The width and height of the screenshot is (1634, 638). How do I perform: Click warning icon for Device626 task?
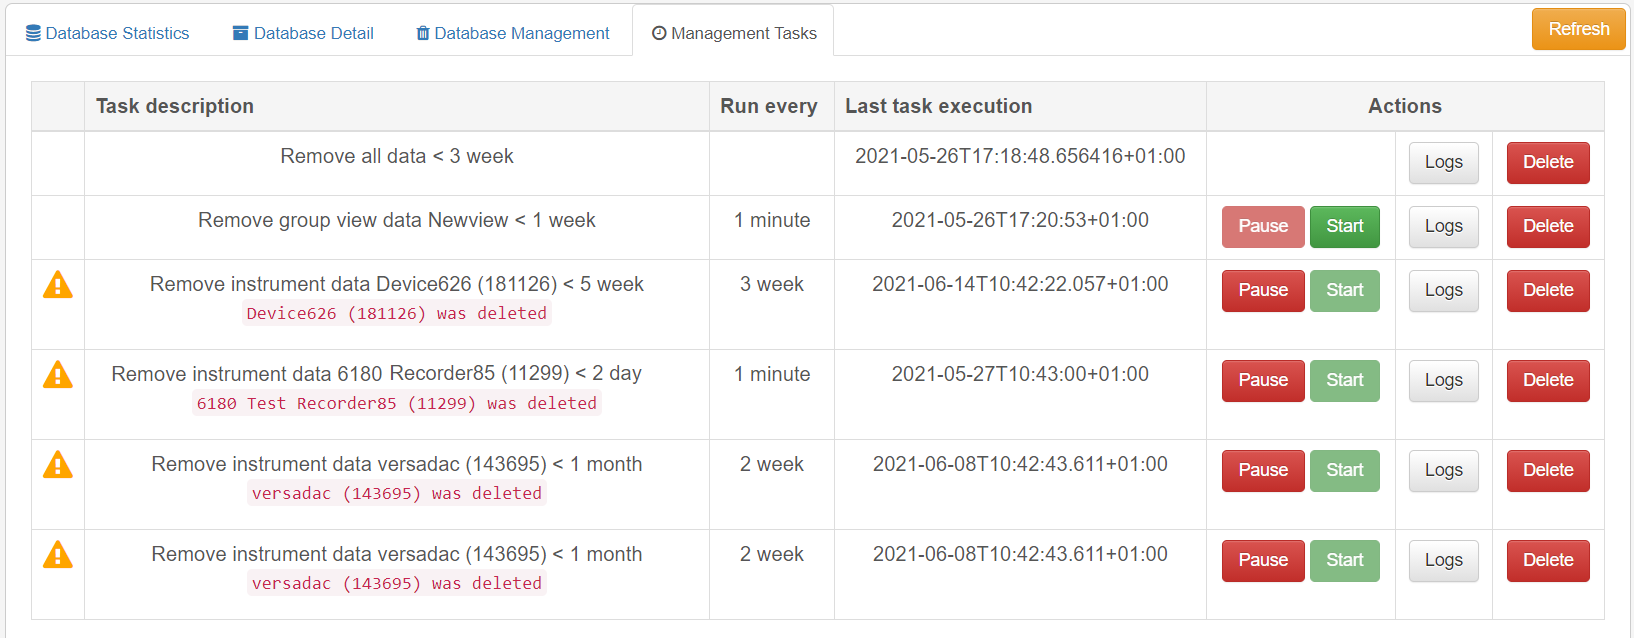coord(58,285)
